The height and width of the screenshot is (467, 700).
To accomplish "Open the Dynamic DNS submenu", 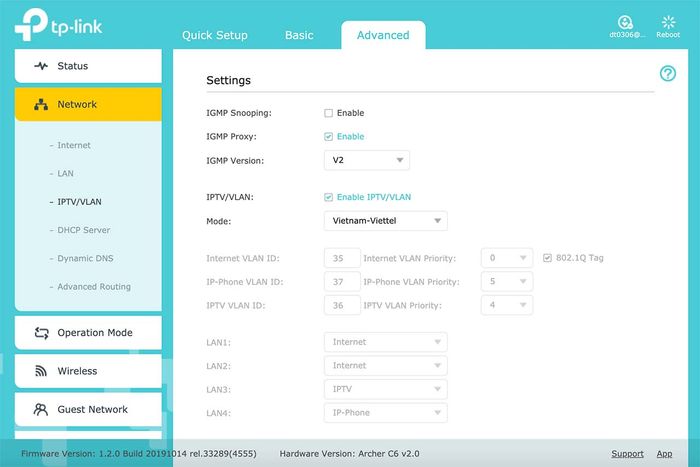I will [85, 259].
